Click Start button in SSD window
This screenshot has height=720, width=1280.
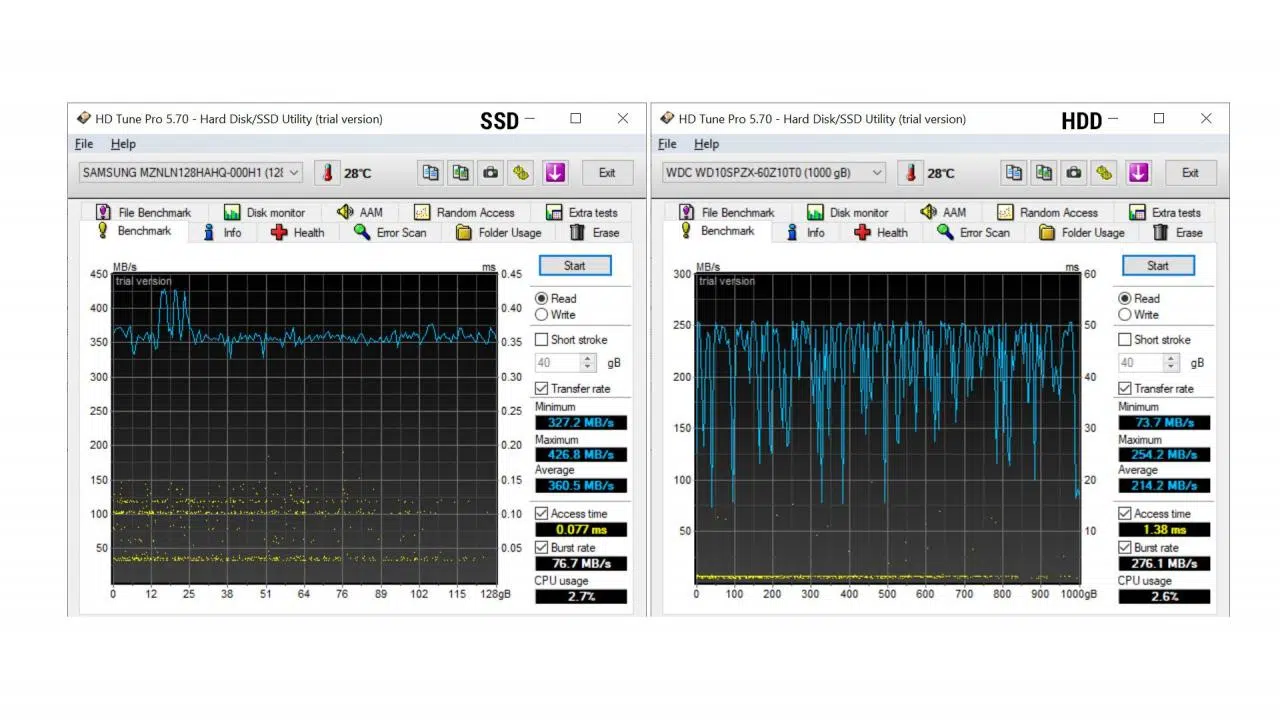[x=575, y=266]
